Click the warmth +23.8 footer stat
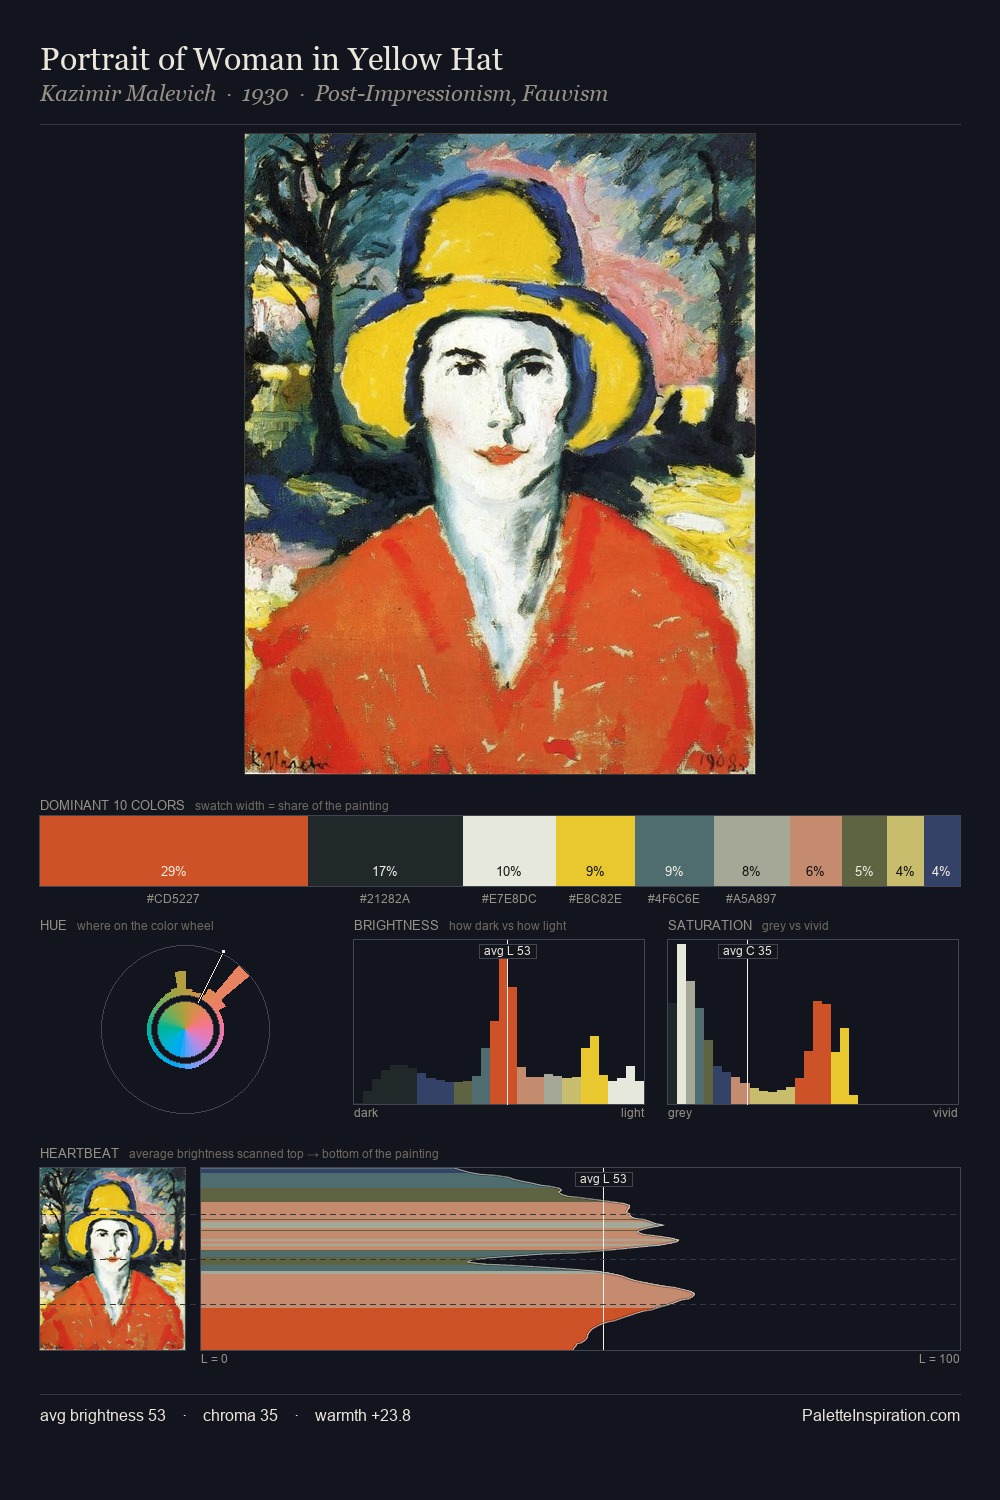The width and height of the screenshot is (1000, 1500). pos(363,1415)
